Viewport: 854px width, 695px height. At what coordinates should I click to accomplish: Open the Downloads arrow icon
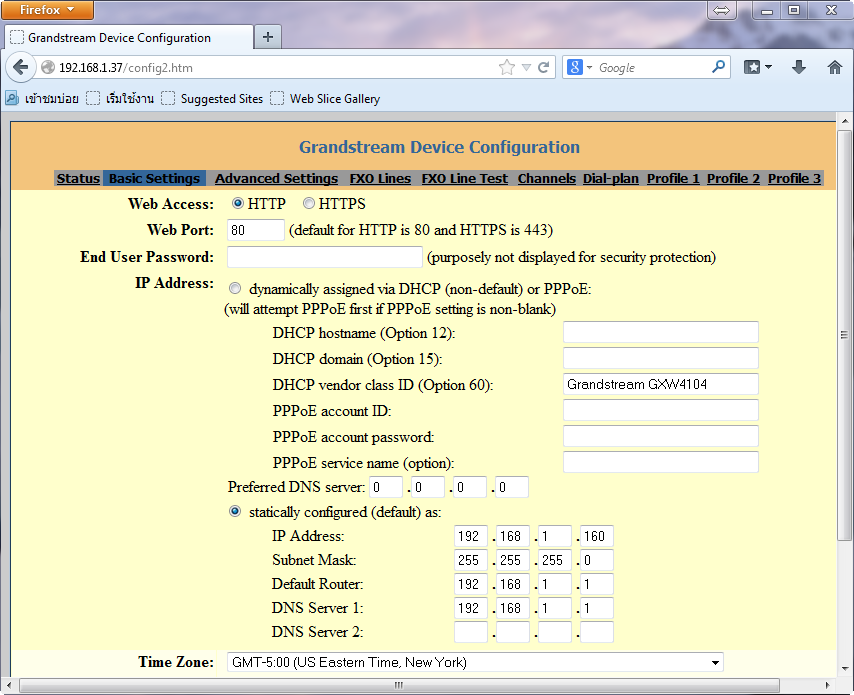(x=799, y=67)
